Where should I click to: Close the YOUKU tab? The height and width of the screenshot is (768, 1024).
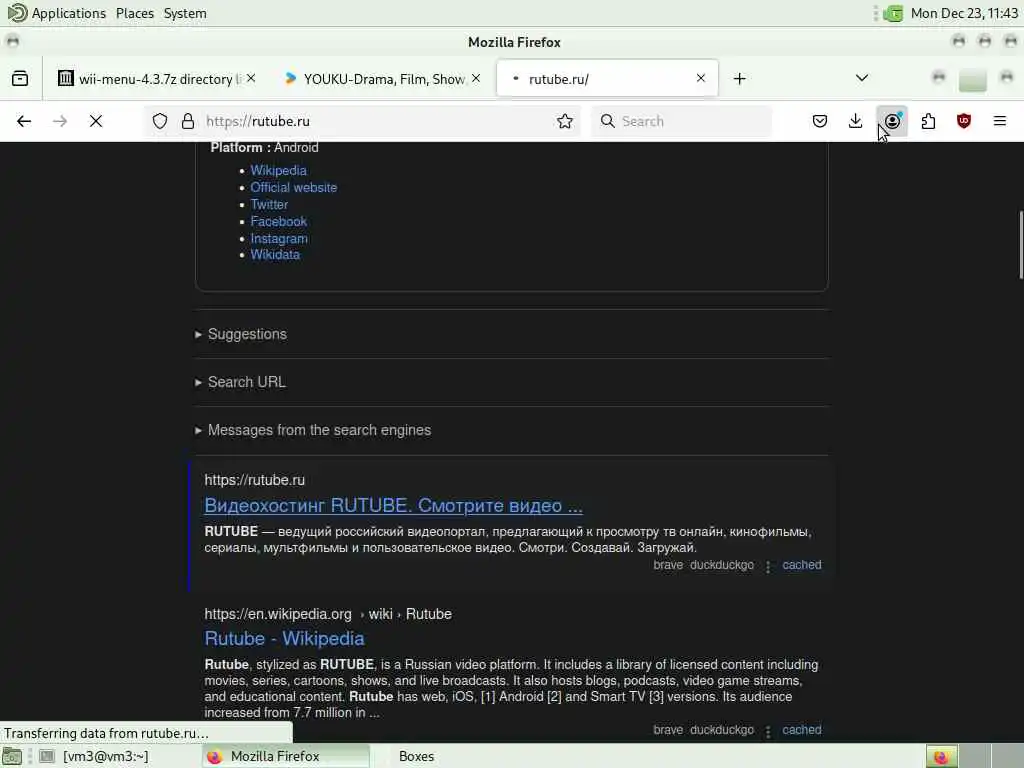[x=476, y=78]
